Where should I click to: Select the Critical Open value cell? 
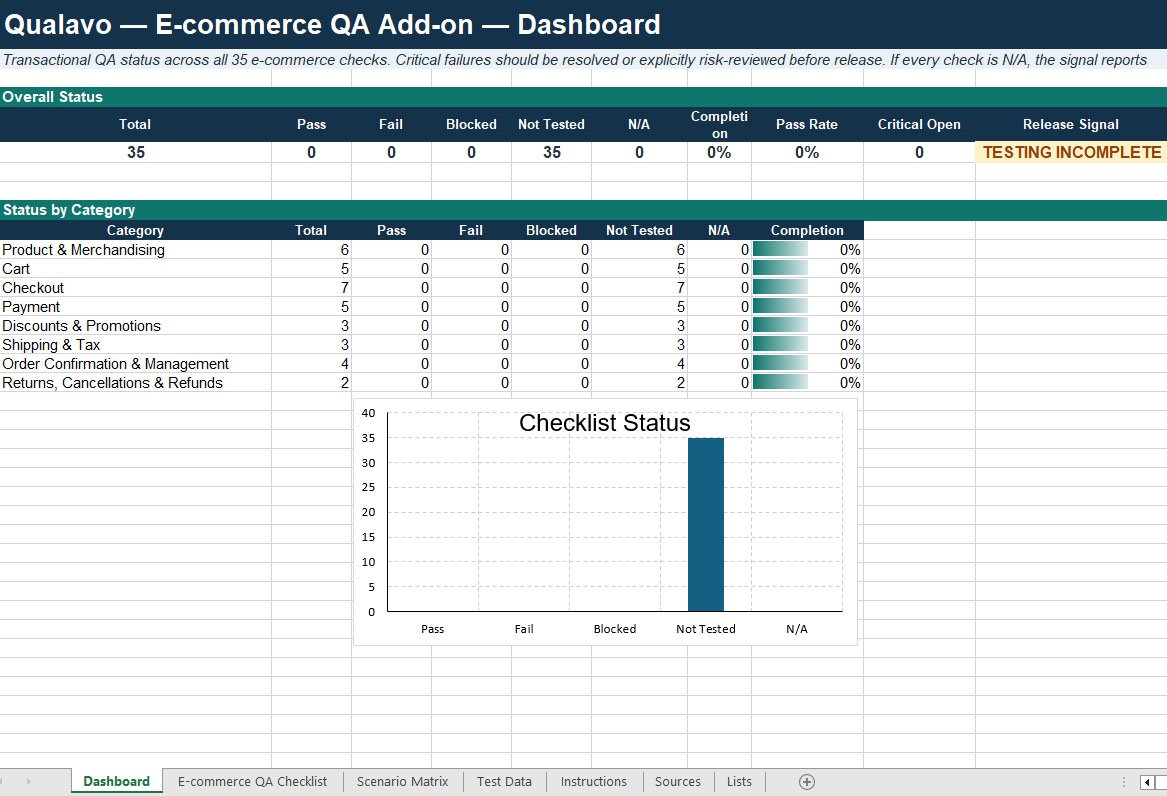coord(919,153)
